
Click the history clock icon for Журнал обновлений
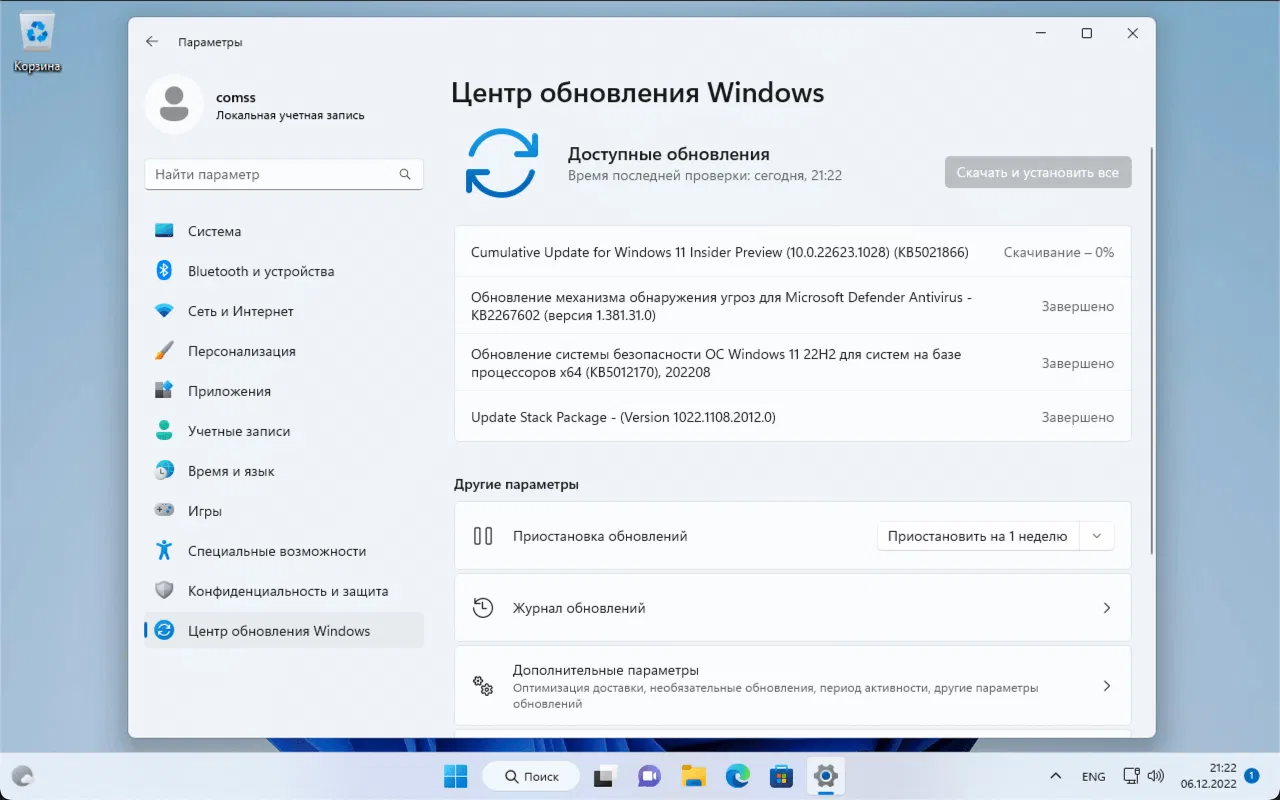click(x=483, y=608)
